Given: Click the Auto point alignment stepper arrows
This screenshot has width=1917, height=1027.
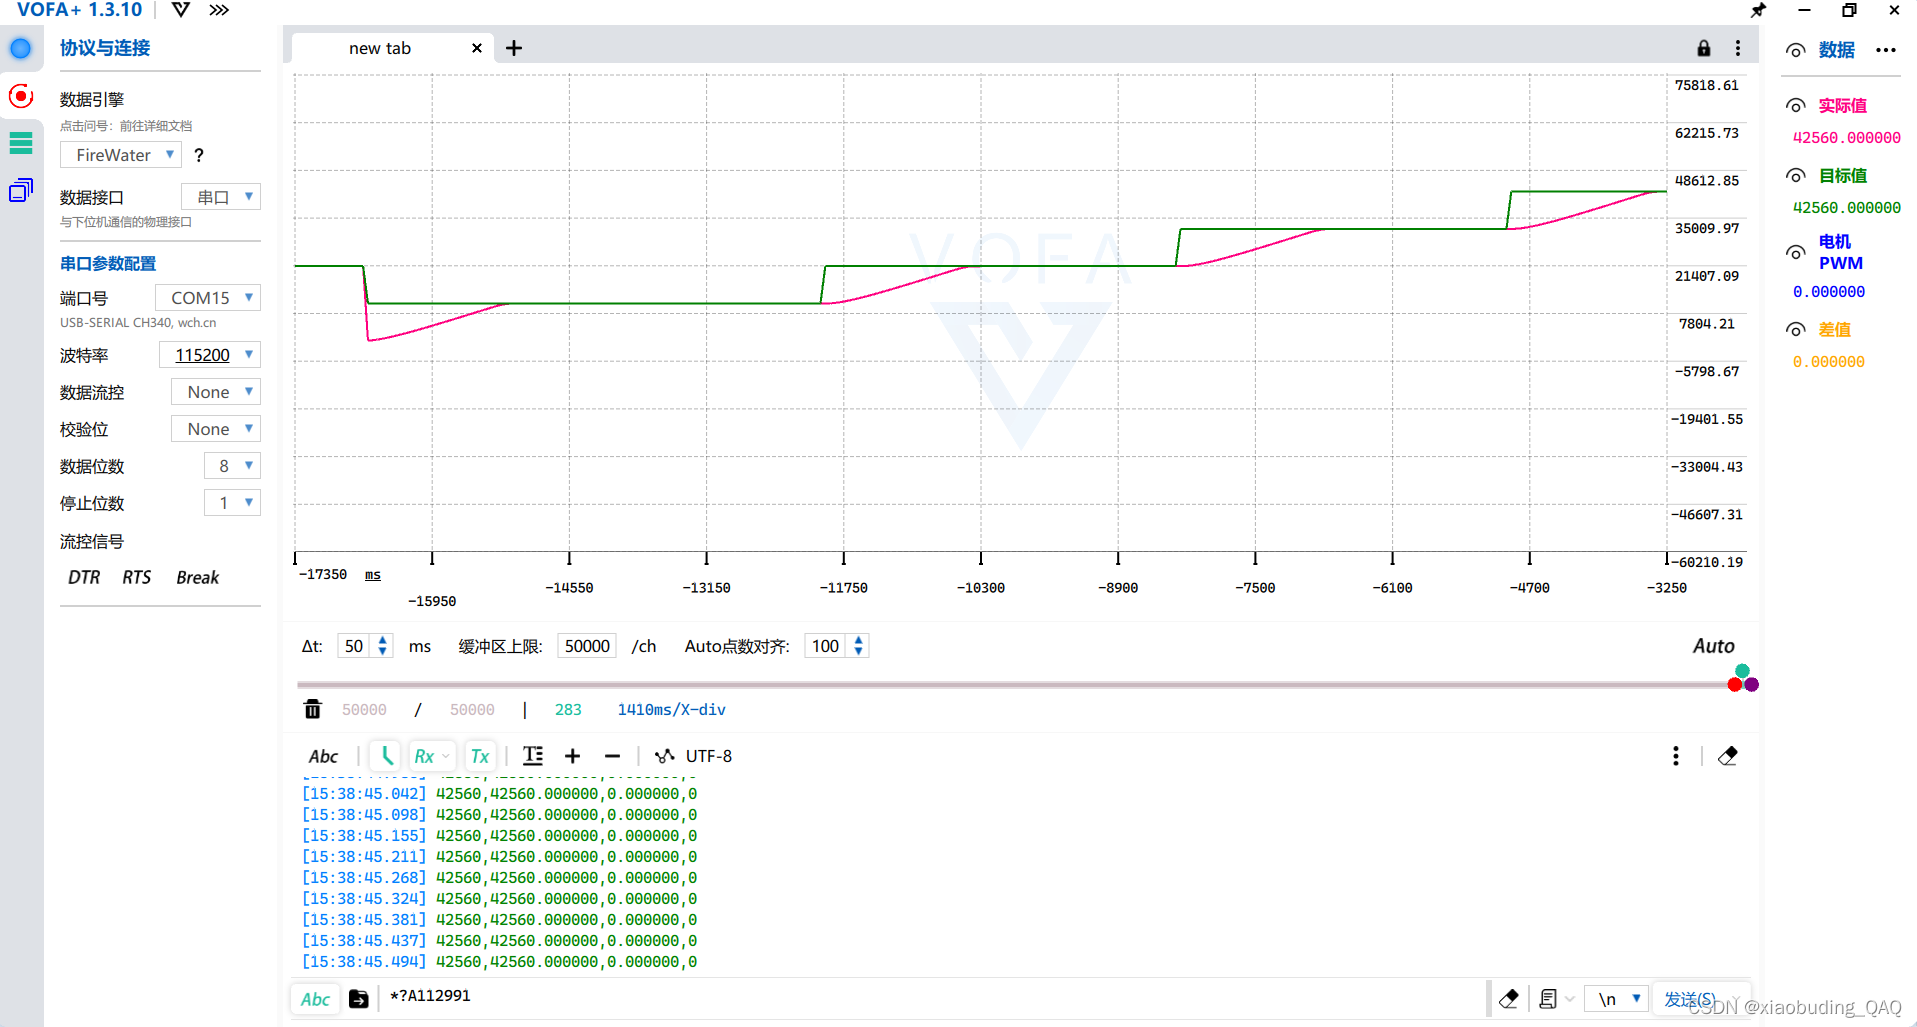Looking at the screenshot, I should [858, 646].
